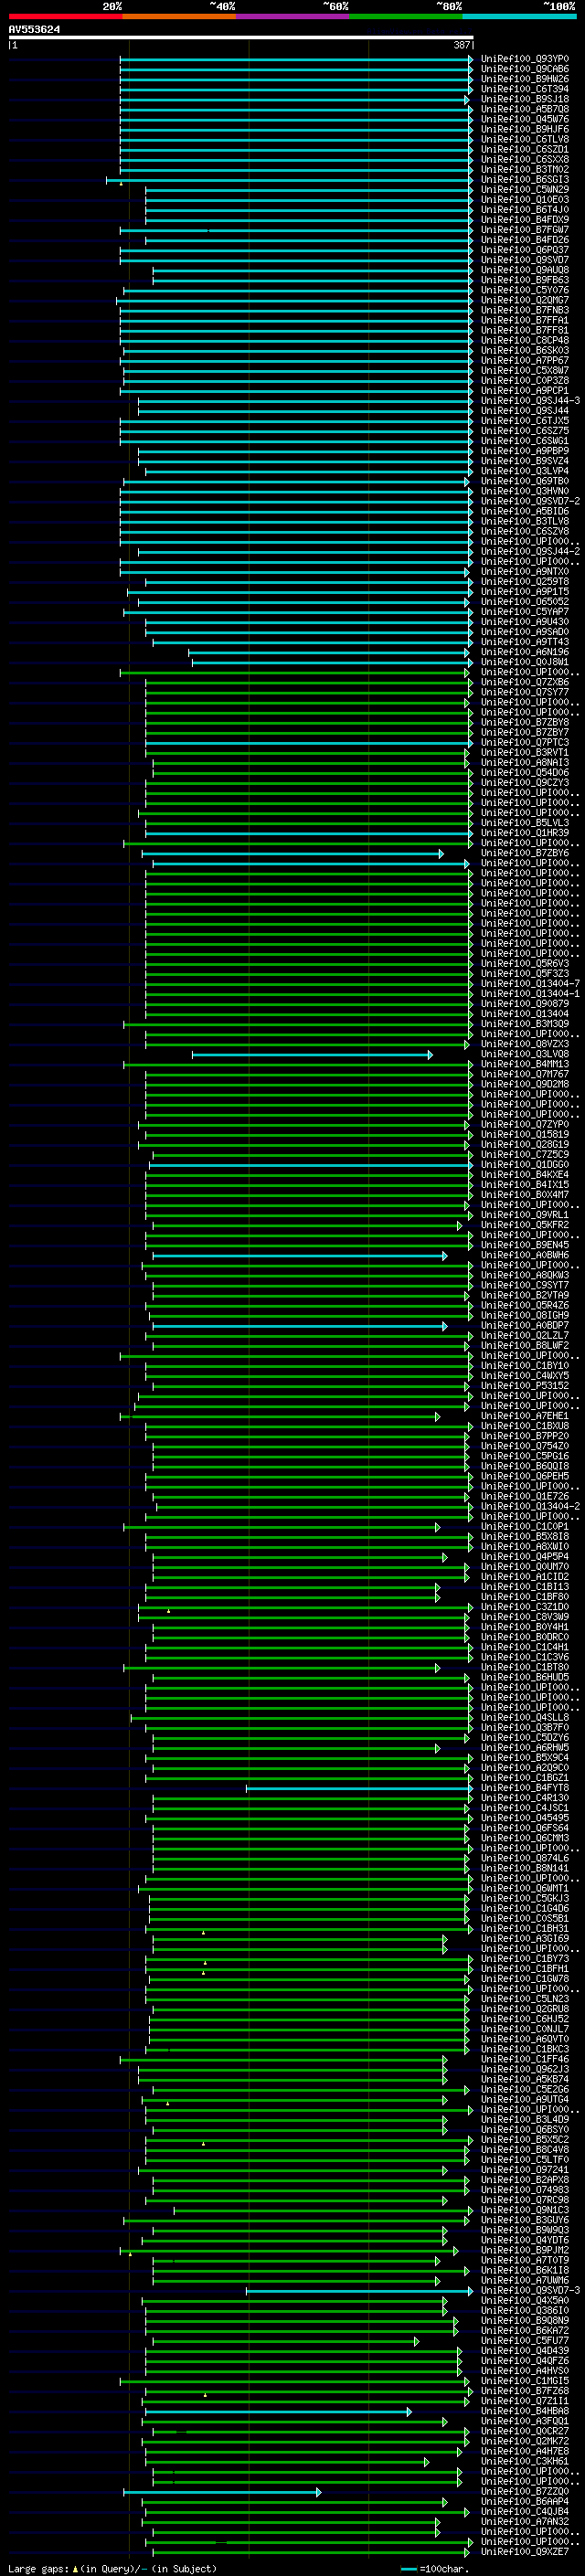Open hit UniRef100_Q9CAB6
The width and height of the screenshot is (585, 2576).
tap(524, 69)
